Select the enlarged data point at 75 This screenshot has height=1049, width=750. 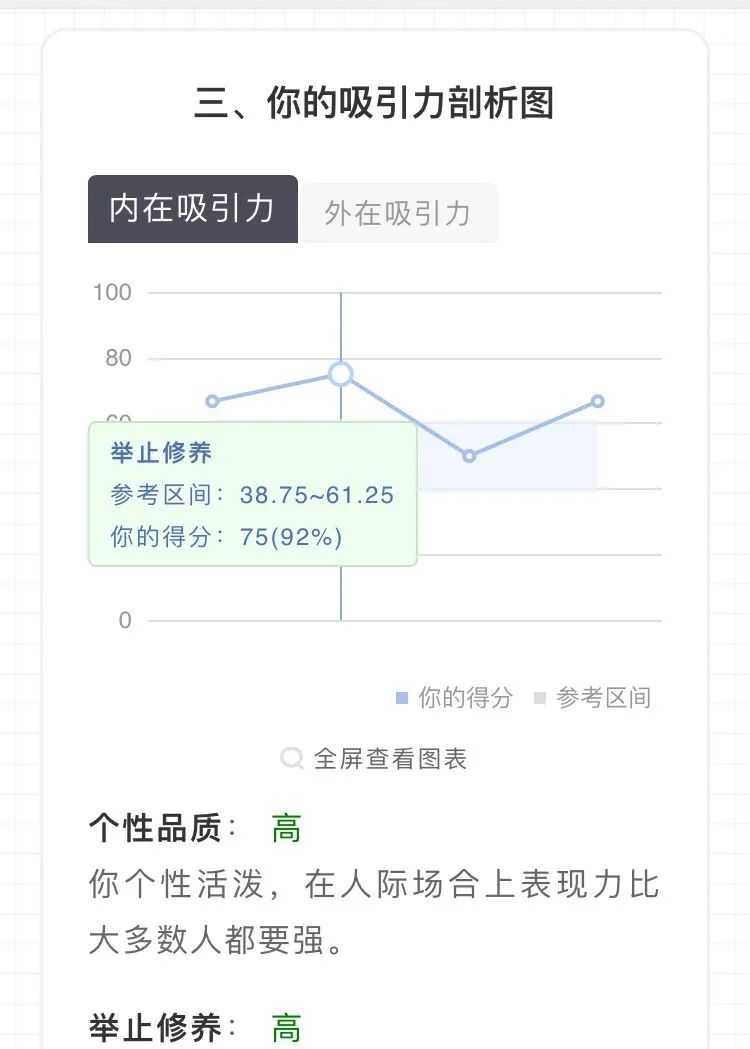(x=341, y=374)
